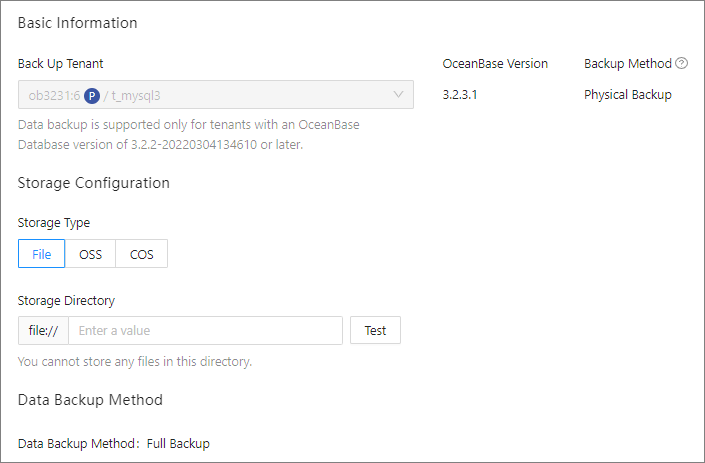
Task: Click the Full Backup method text
Action: pyautogui.click(x=178, y=443)
